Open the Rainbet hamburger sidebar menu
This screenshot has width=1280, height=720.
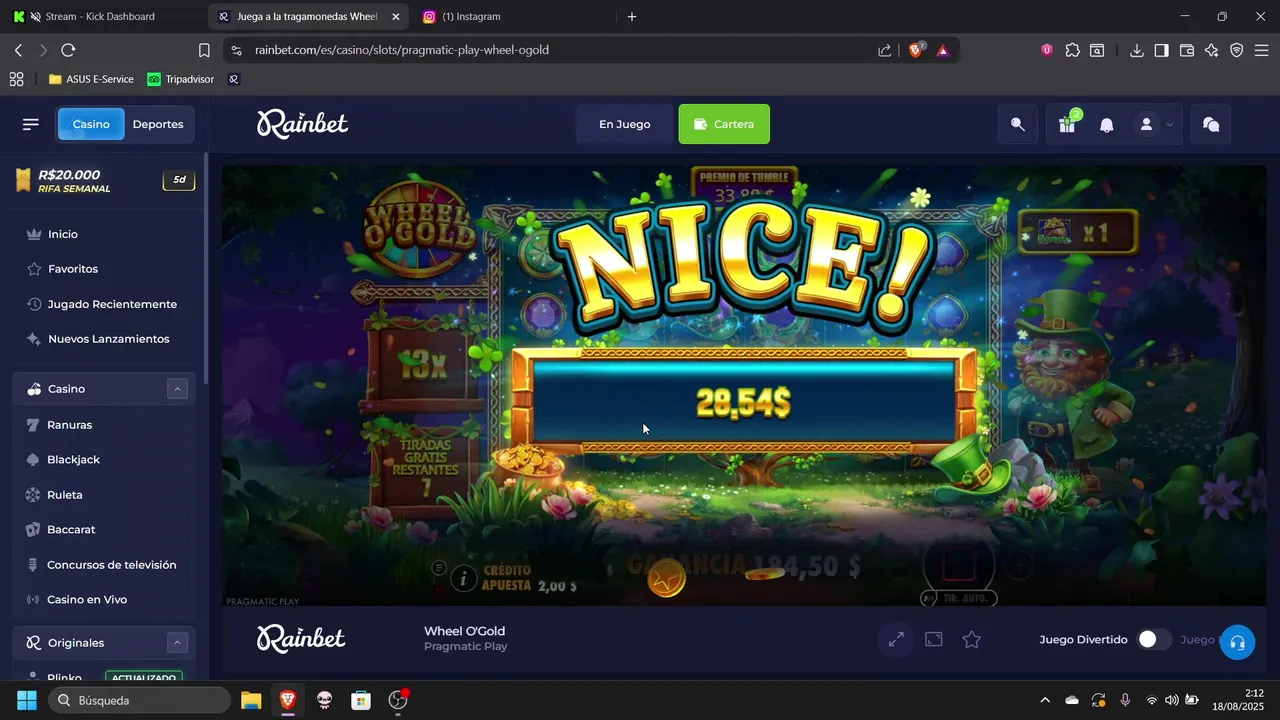click(x=31, y=124)
